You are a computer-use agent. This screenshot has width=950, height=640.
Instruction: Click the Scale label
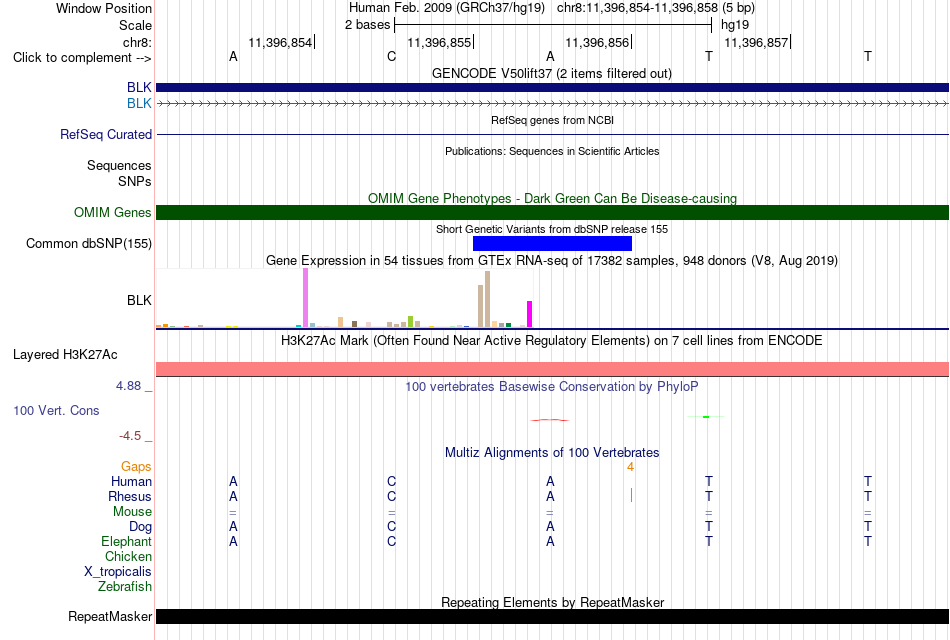(x=135, y=25)
